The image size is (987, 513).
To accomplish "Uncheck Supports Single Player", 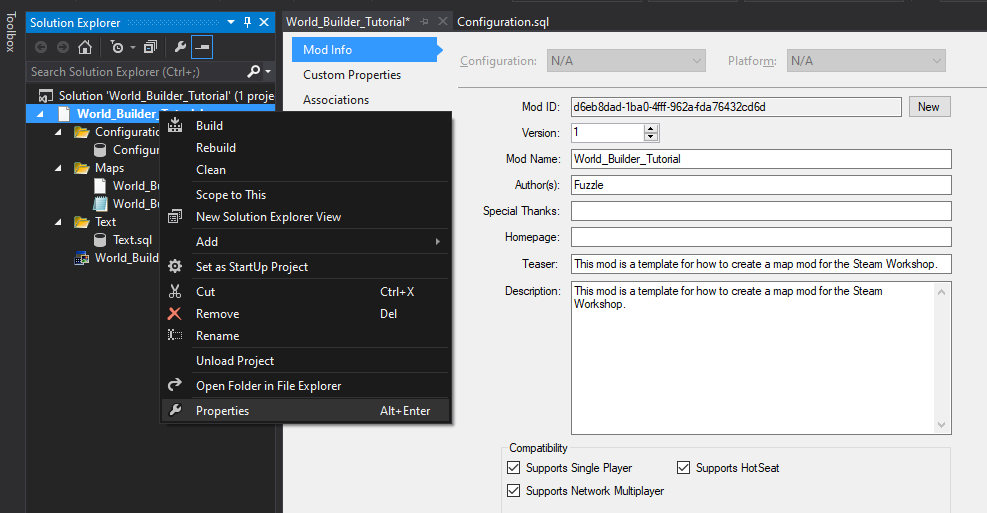I will tap(514, 468).
